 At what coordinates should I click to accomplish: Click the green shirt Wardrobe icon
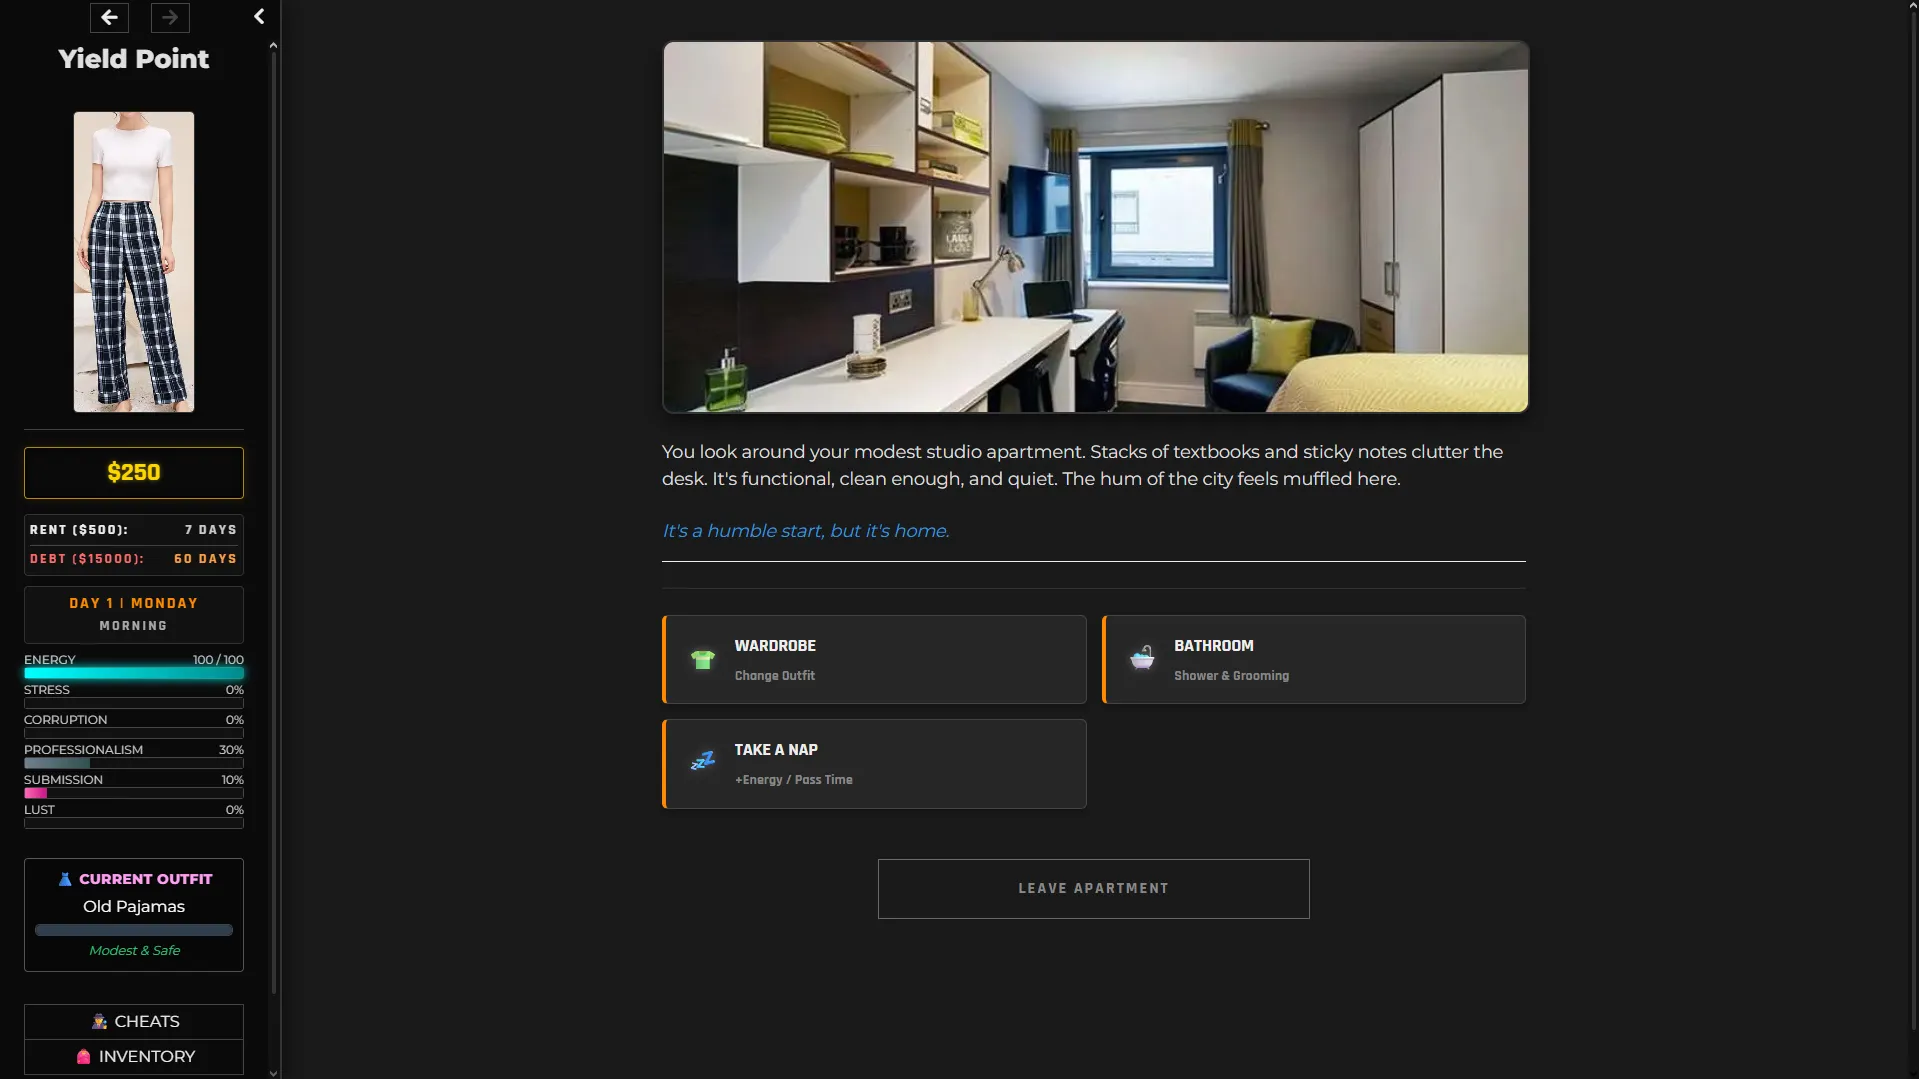tap(703, 660)
